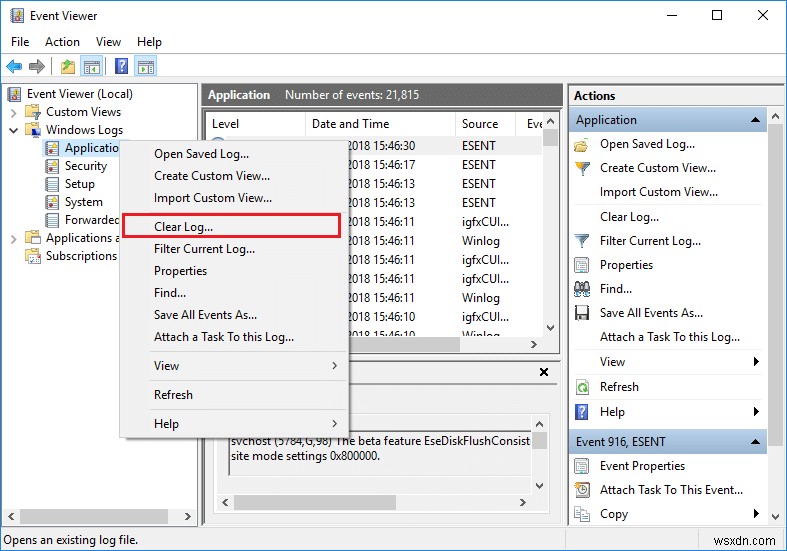Viewport: 787px width, 551px height.
Task: Click the Event Viewer title bar icon
Action: tap(17, 16)
